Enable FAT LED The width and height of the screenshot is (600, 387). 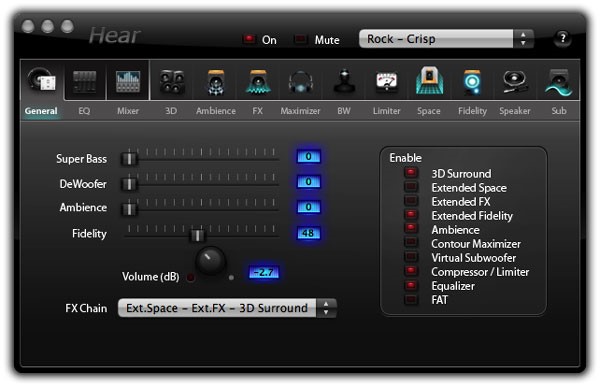point(411,299)
